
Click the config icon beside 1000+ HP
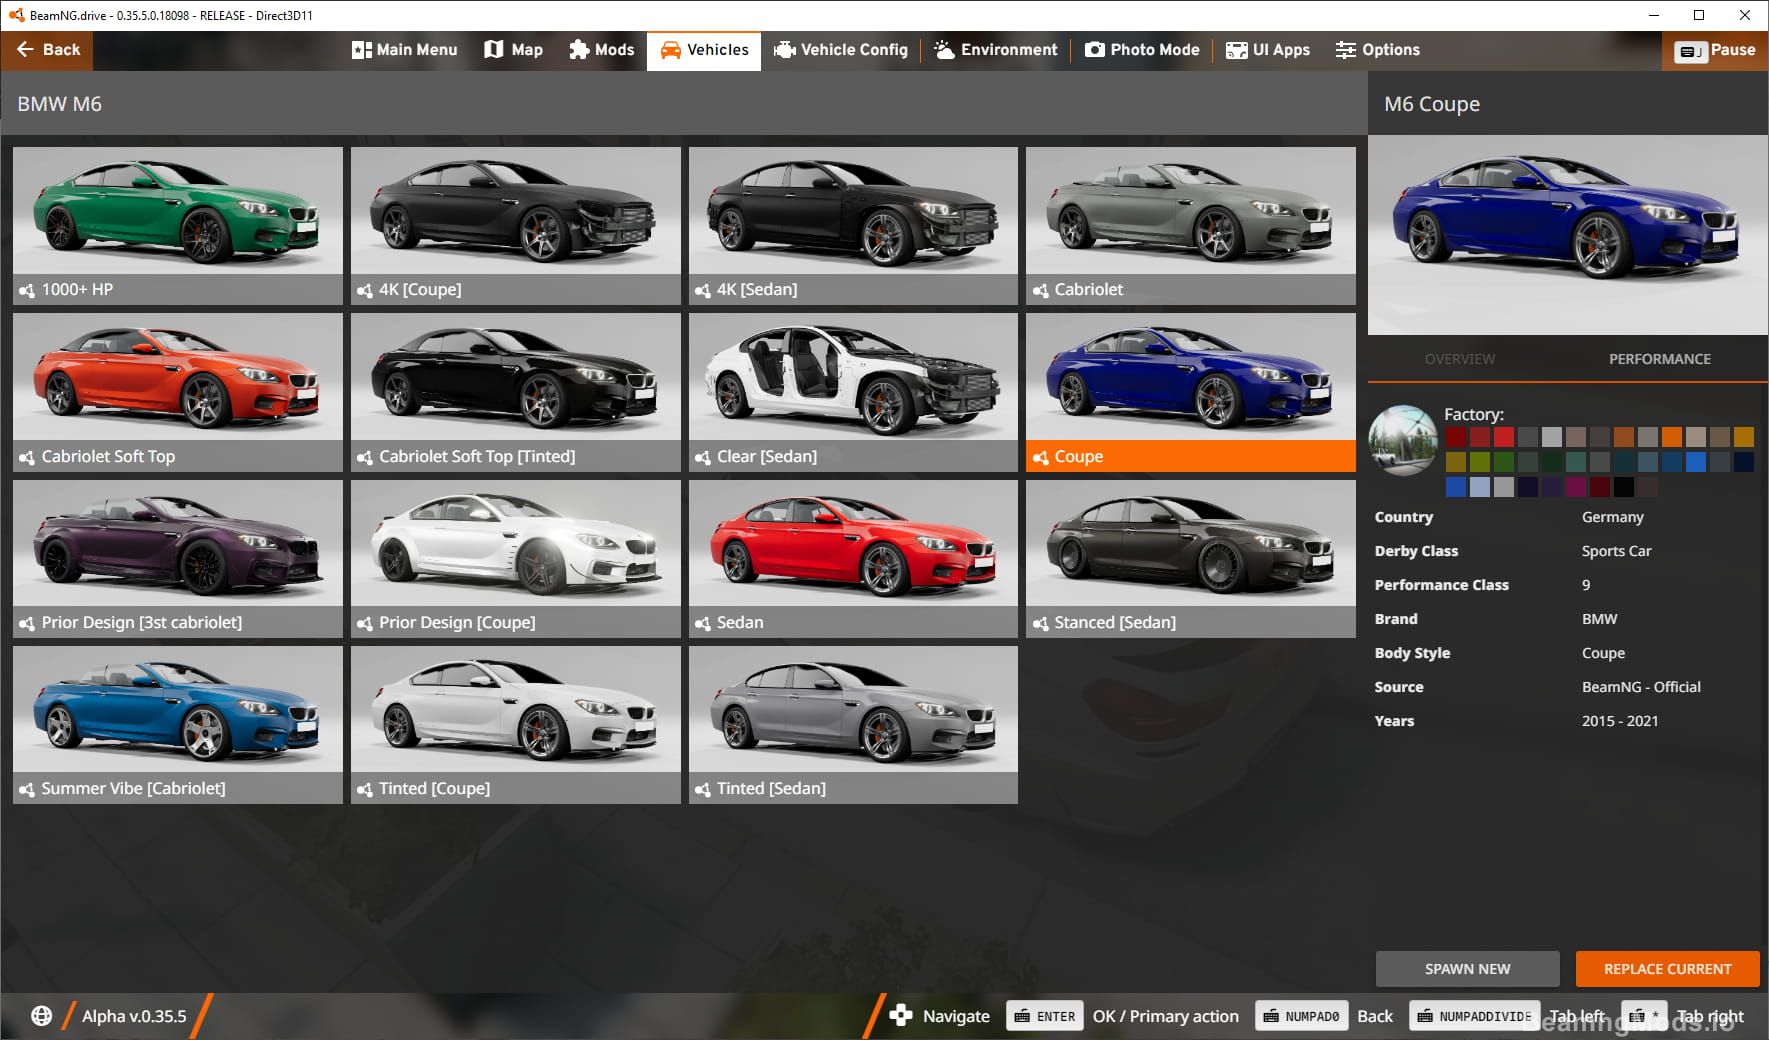coord(27,290)
